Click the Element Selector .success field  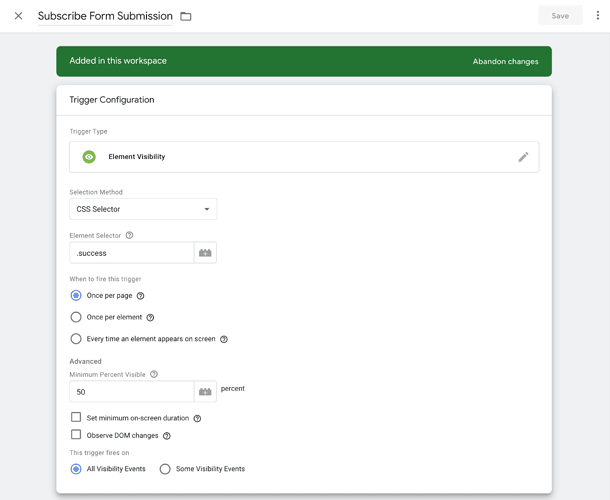(x=131, y=253)
